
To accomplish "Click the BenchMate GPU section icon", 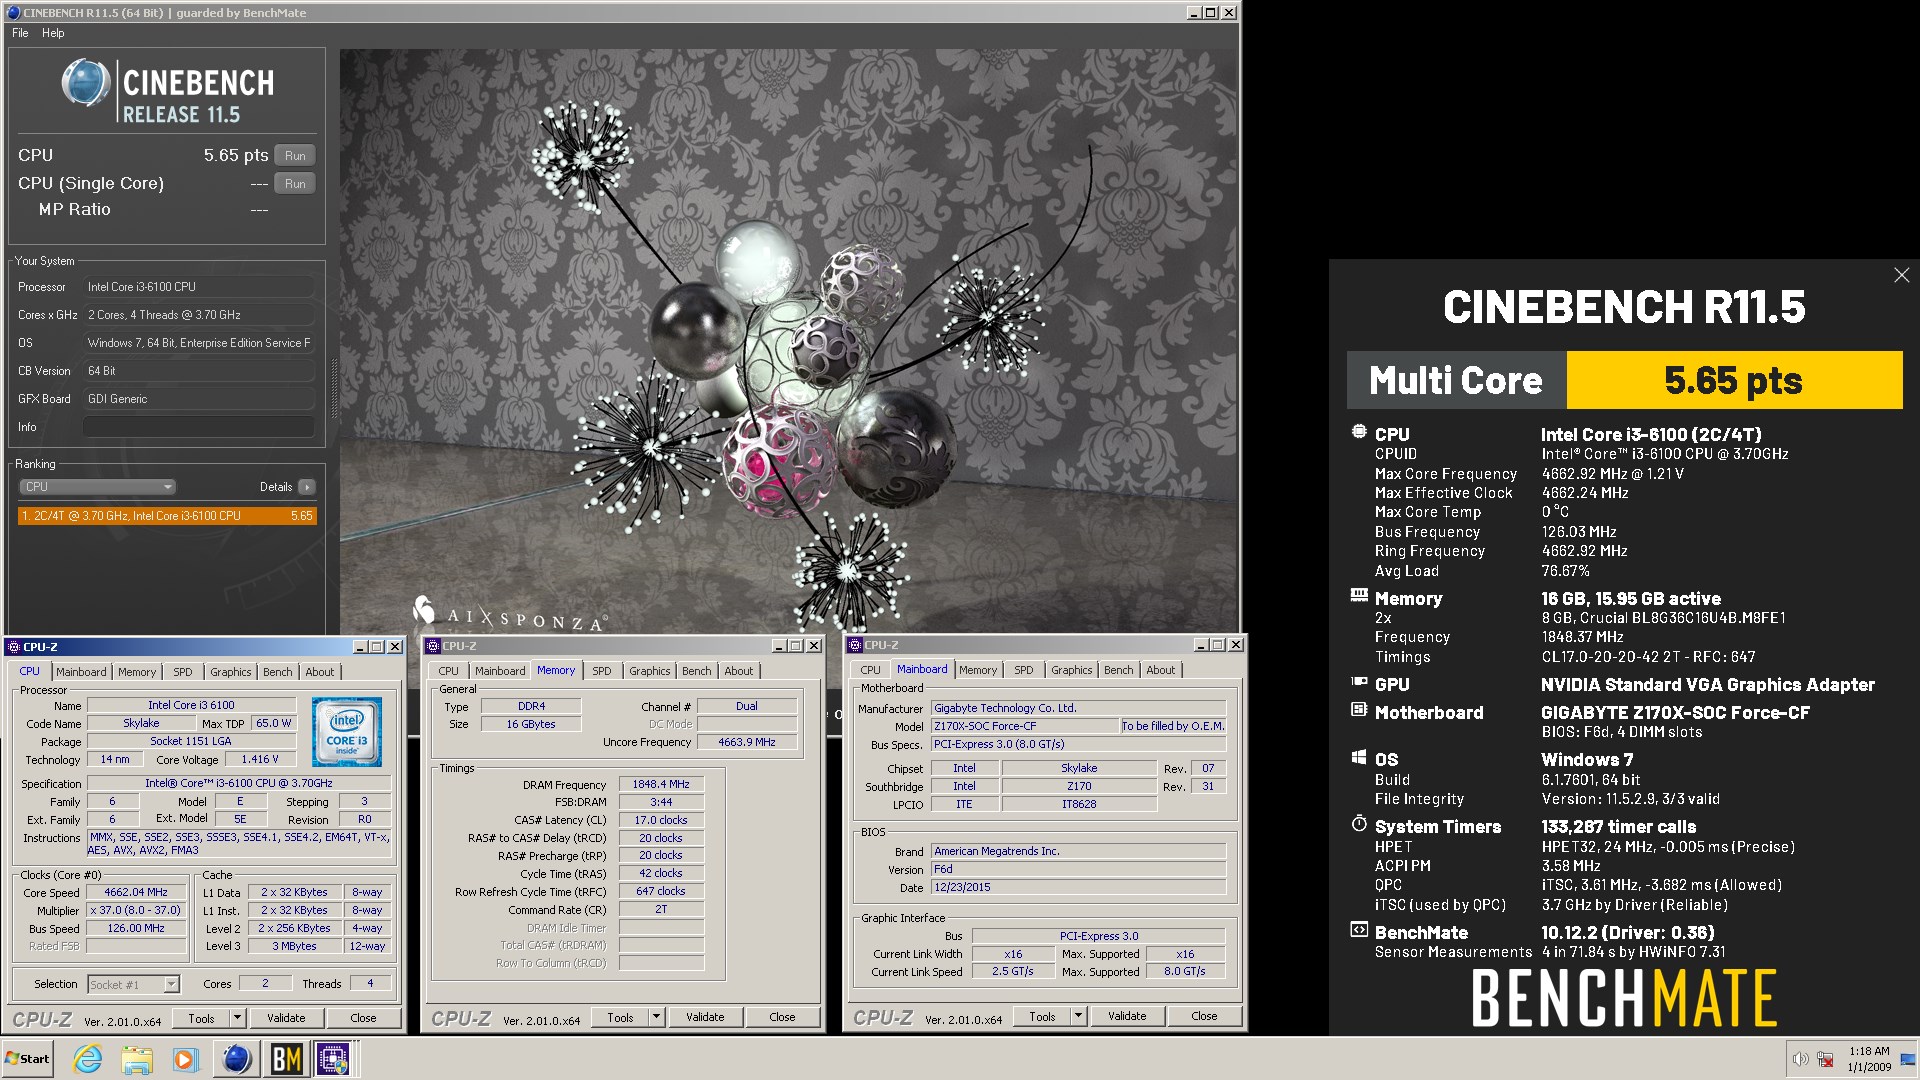I will pos(1359,682).
